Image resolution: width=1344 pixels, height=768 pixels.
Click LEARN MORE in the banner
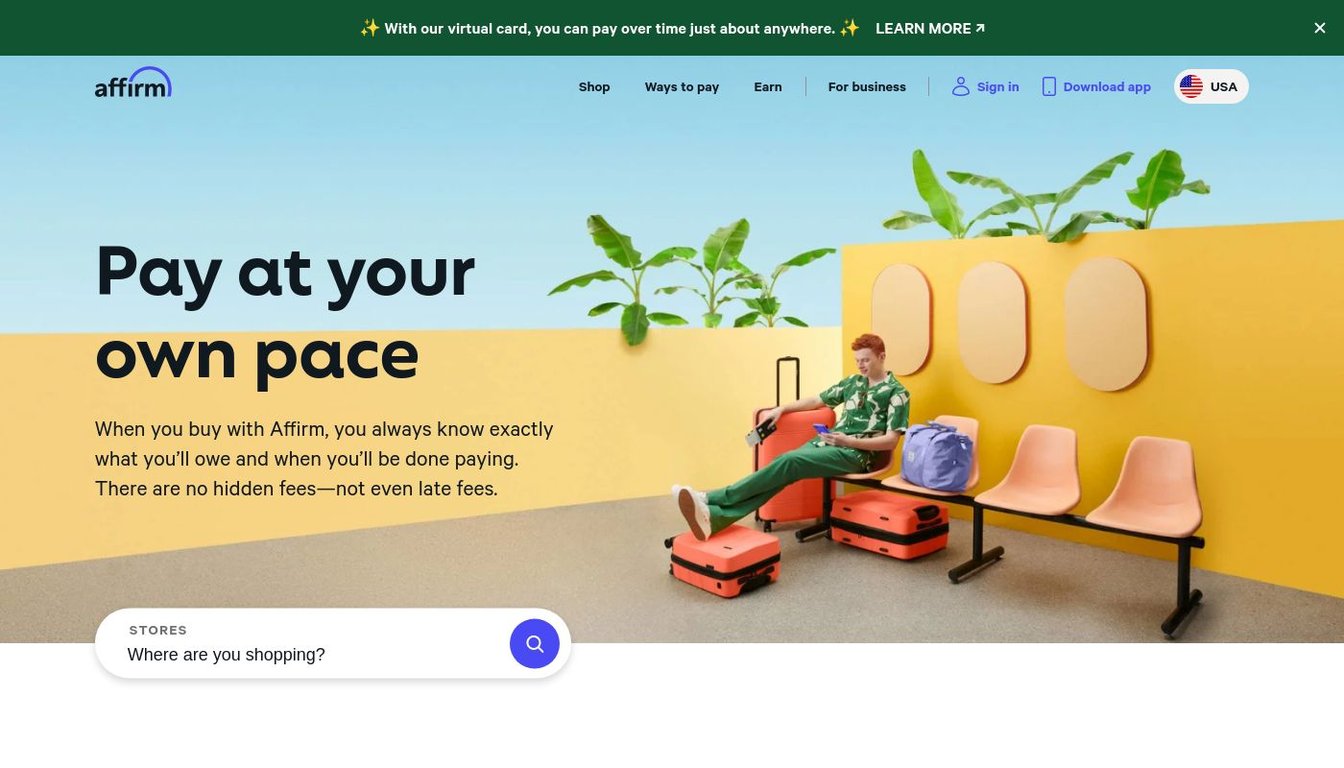(923, 28)
